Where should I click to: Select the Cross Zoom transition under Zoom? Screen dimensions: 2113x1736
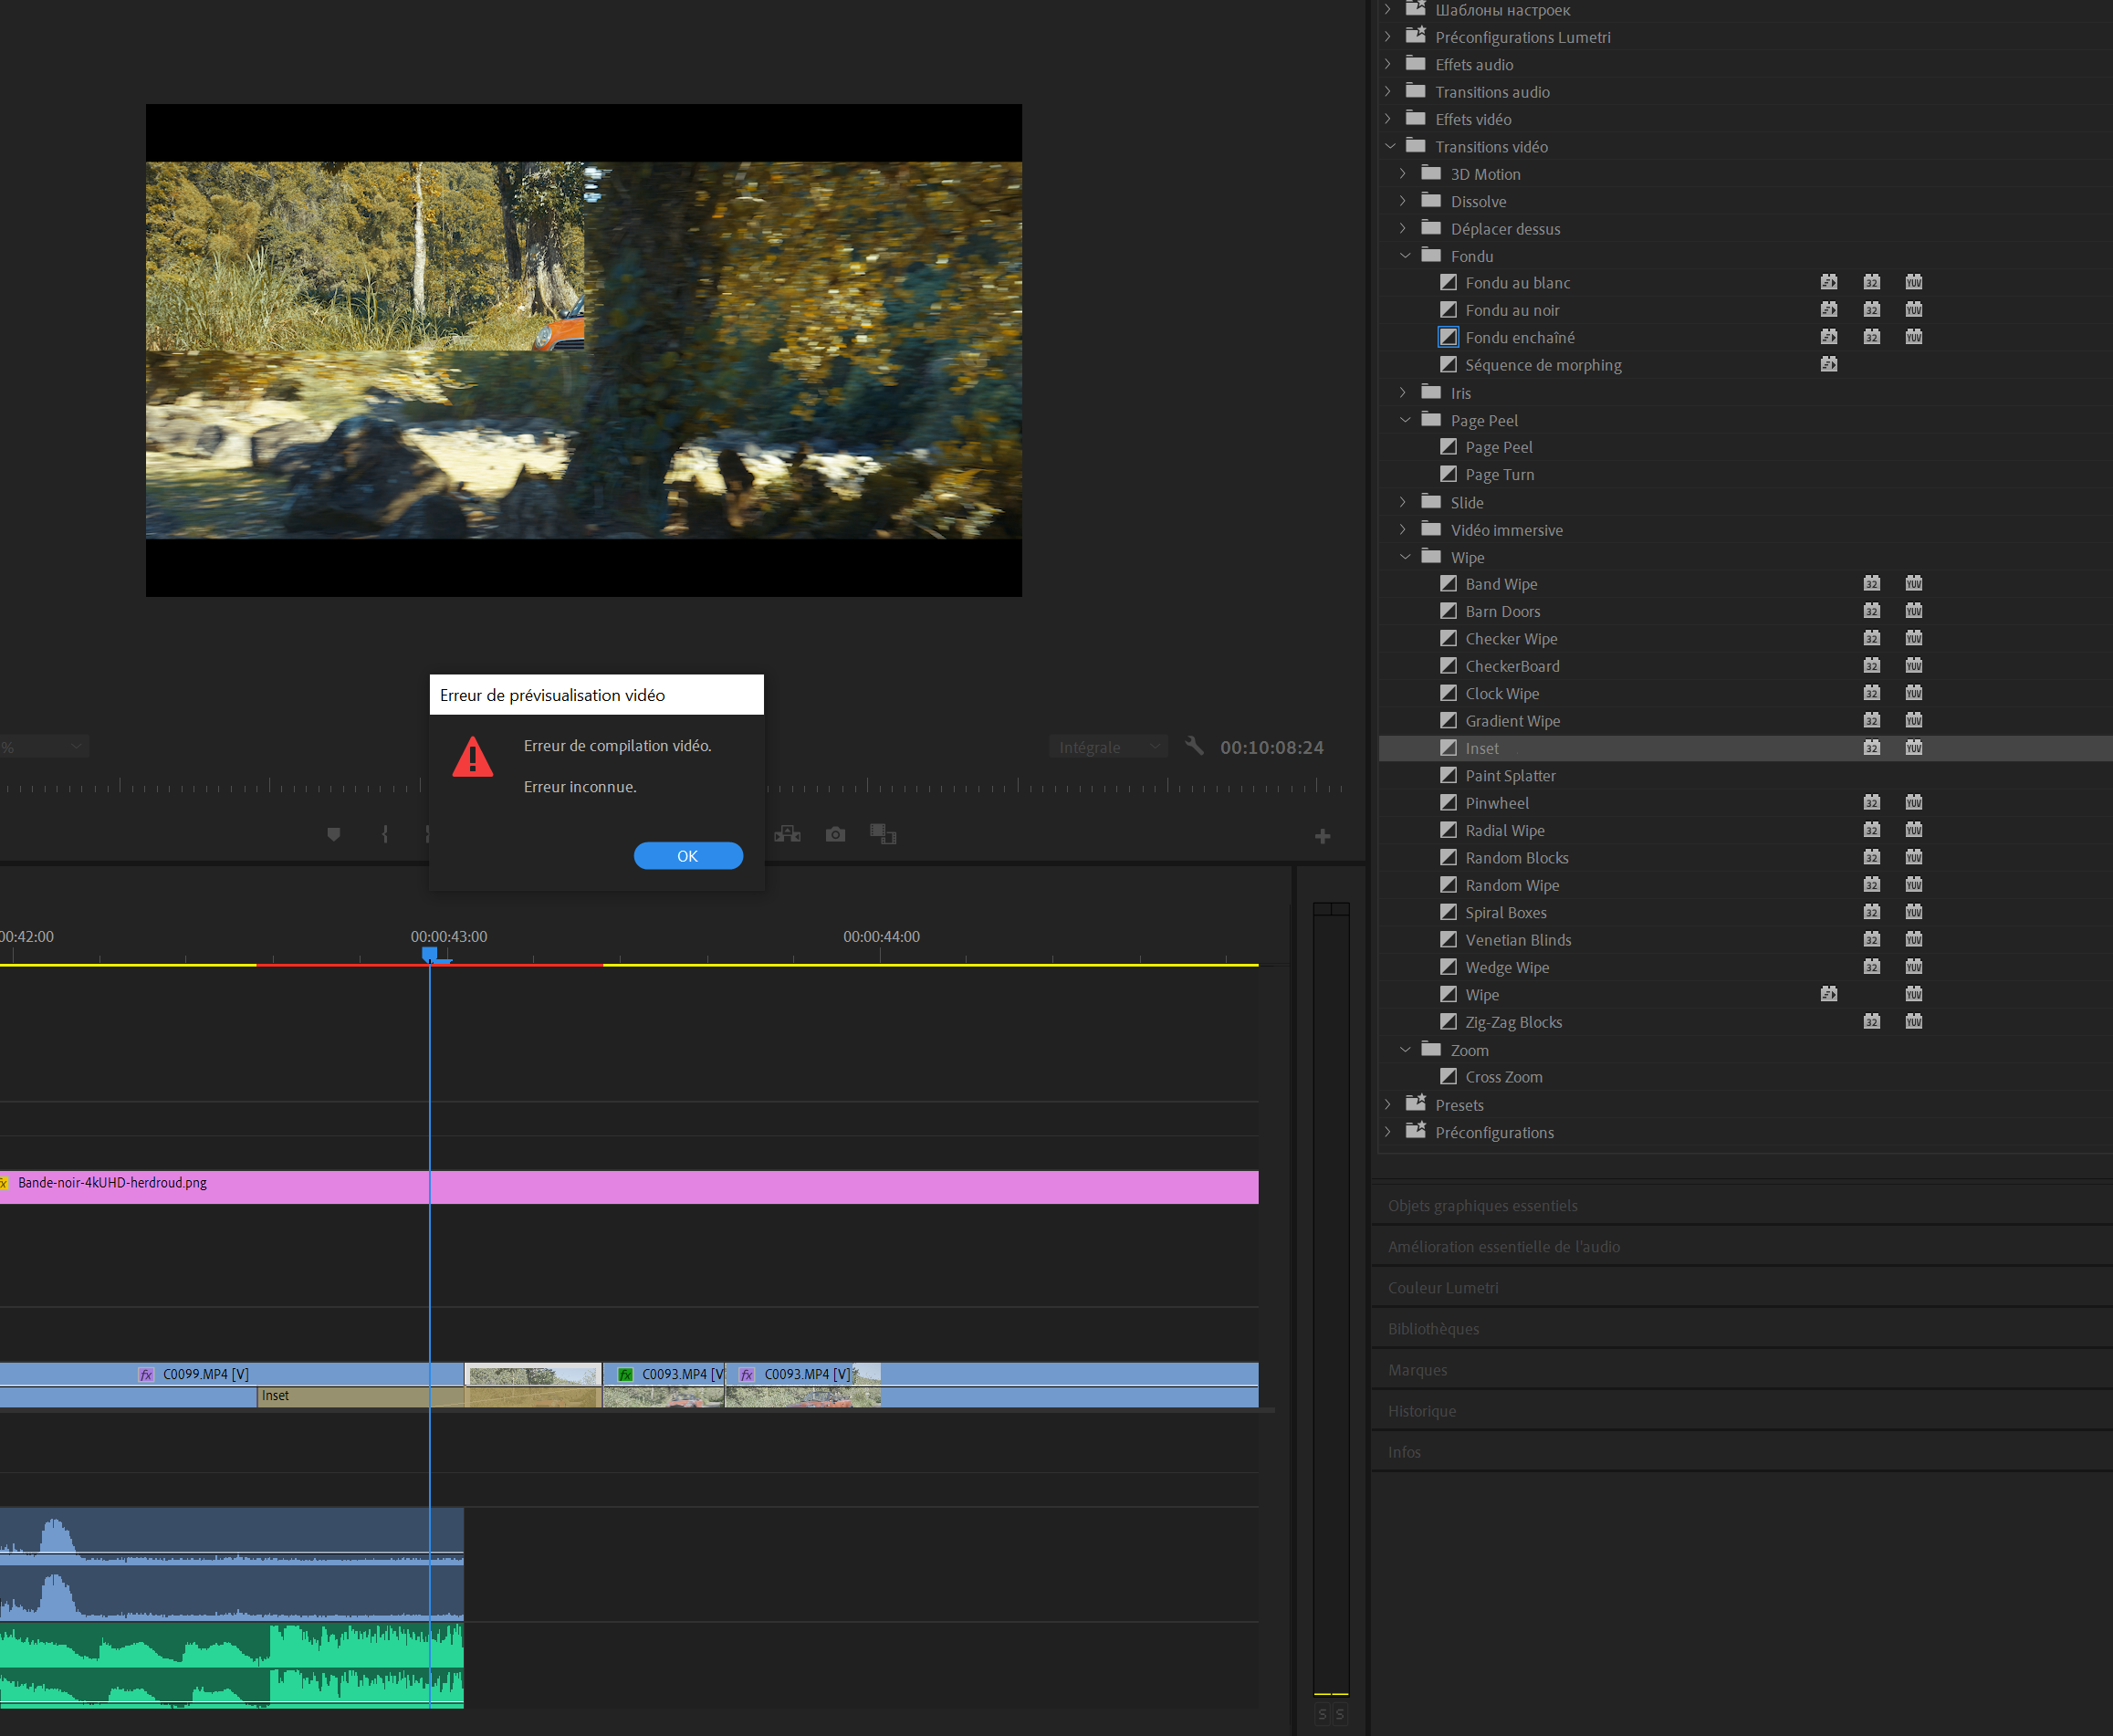(x=1503, y=1077)
